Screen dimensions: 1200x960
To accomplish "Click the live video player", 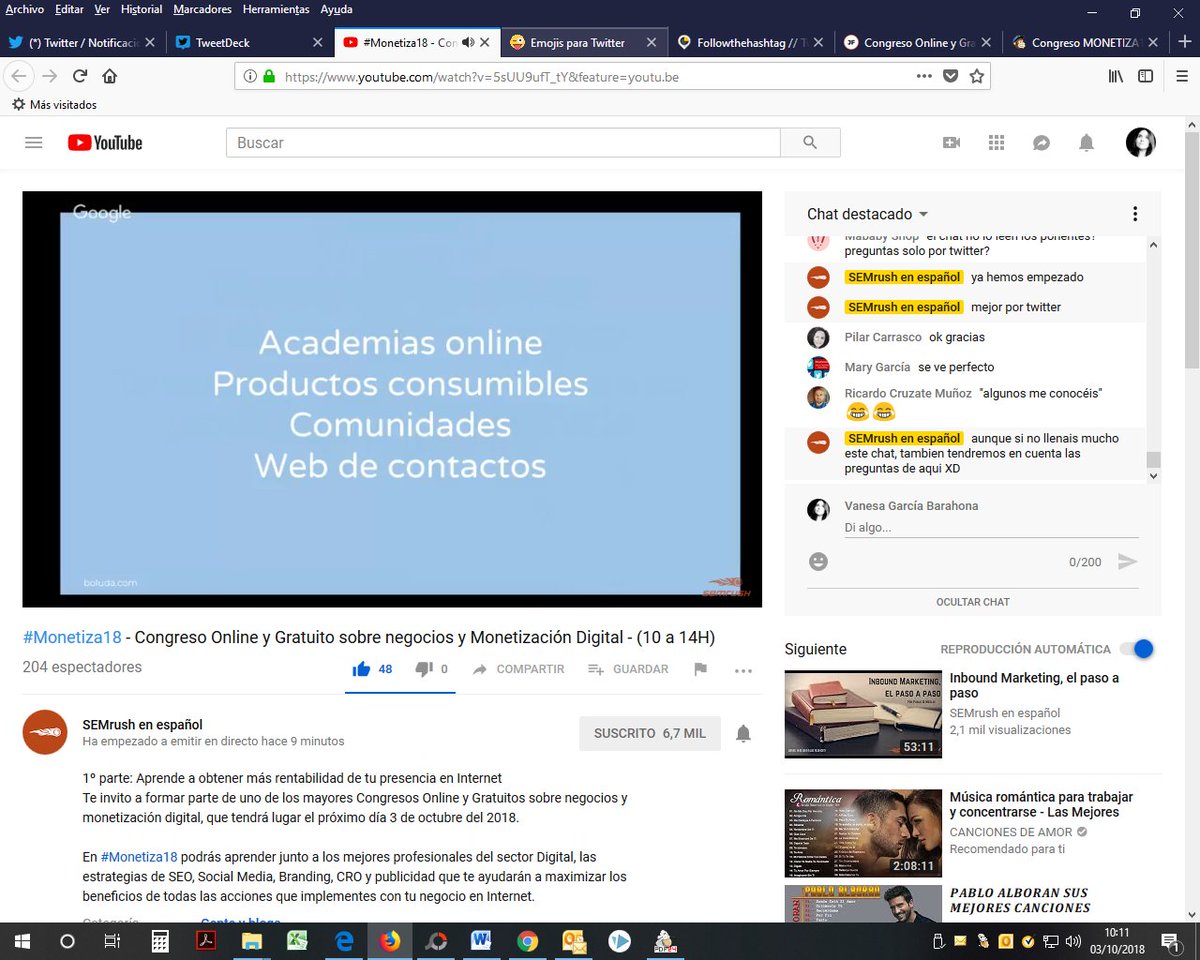I will 392,399.
